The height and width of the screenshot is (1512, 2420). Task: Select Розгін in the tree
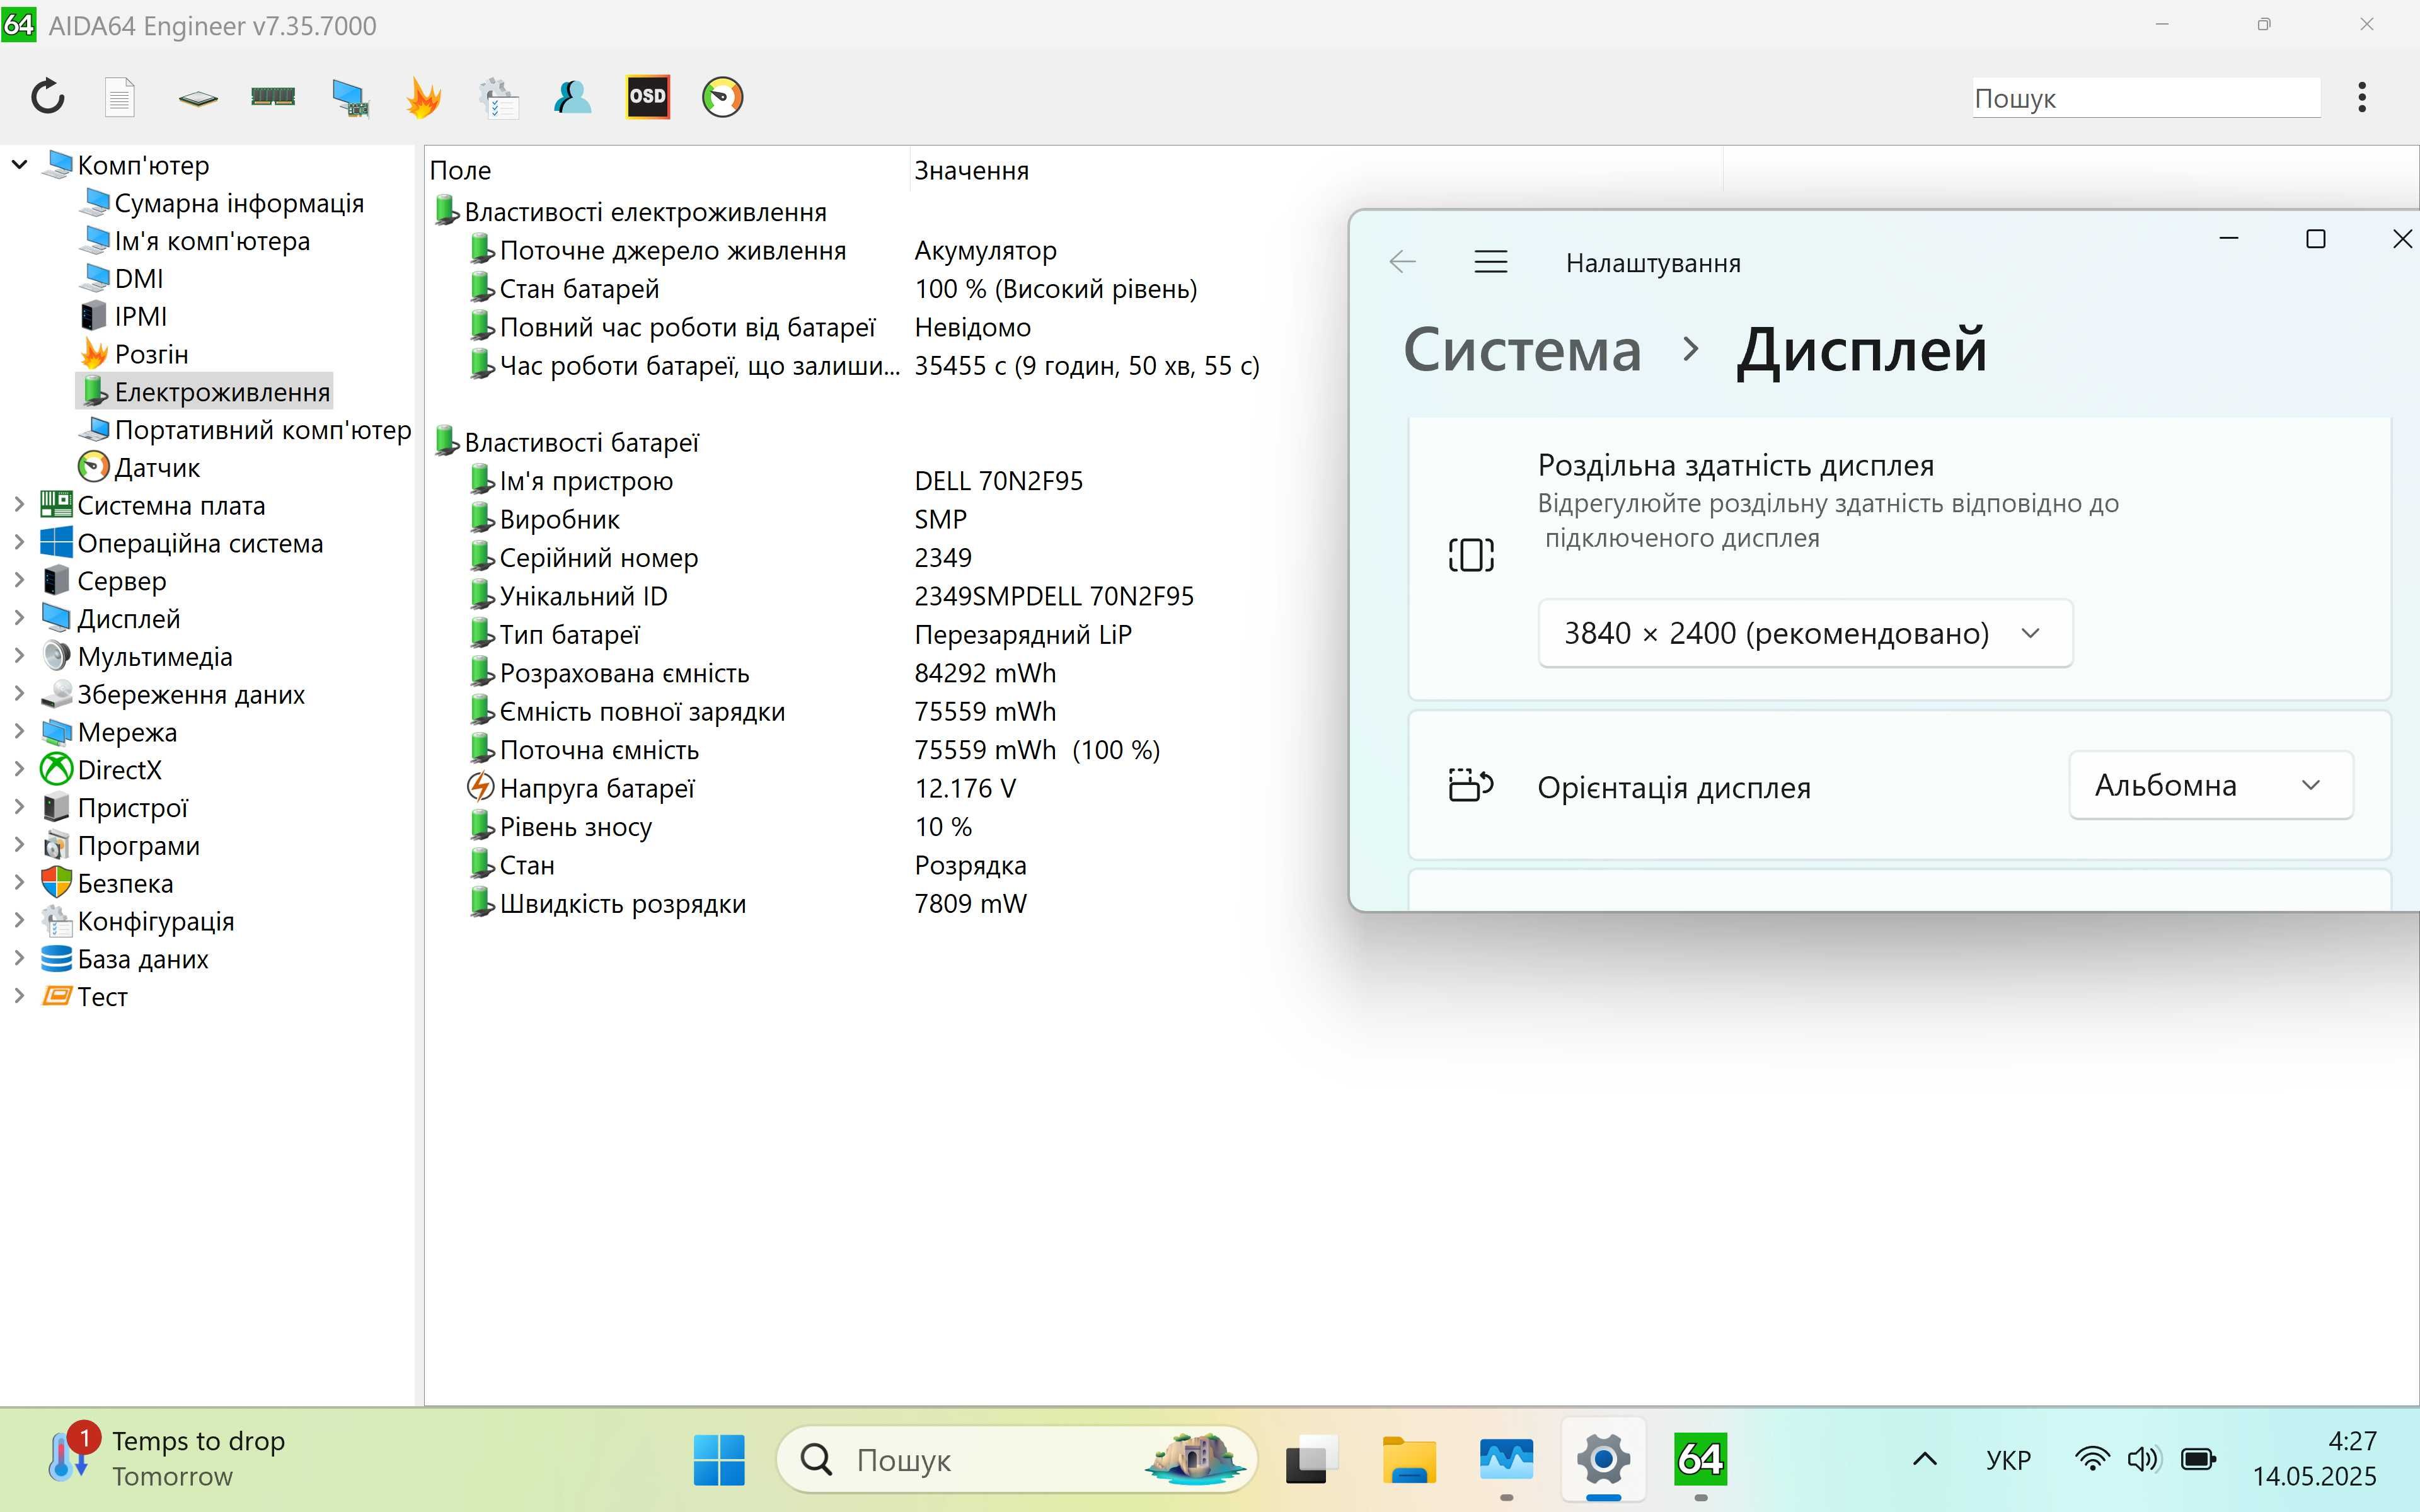tap(151, 354)
